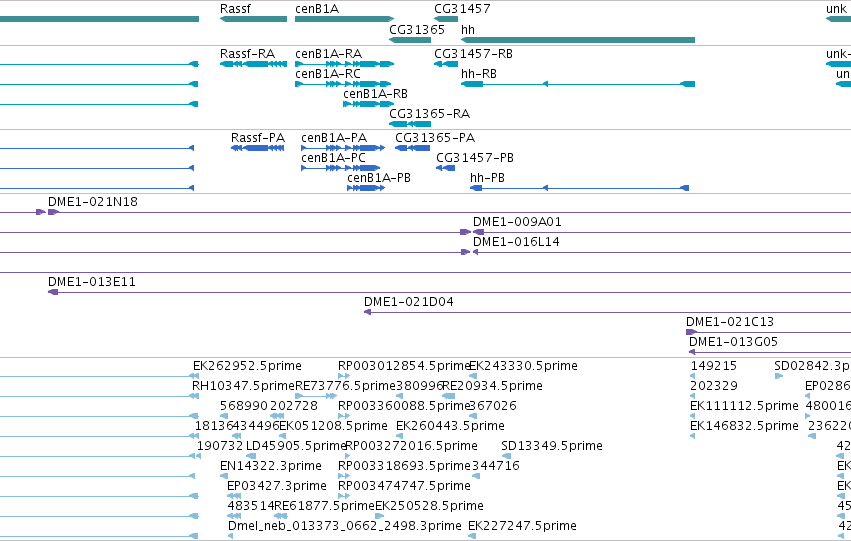Click the EK250528.5prime label
Screen dimensions: 851x541
(x=429, y=507)
